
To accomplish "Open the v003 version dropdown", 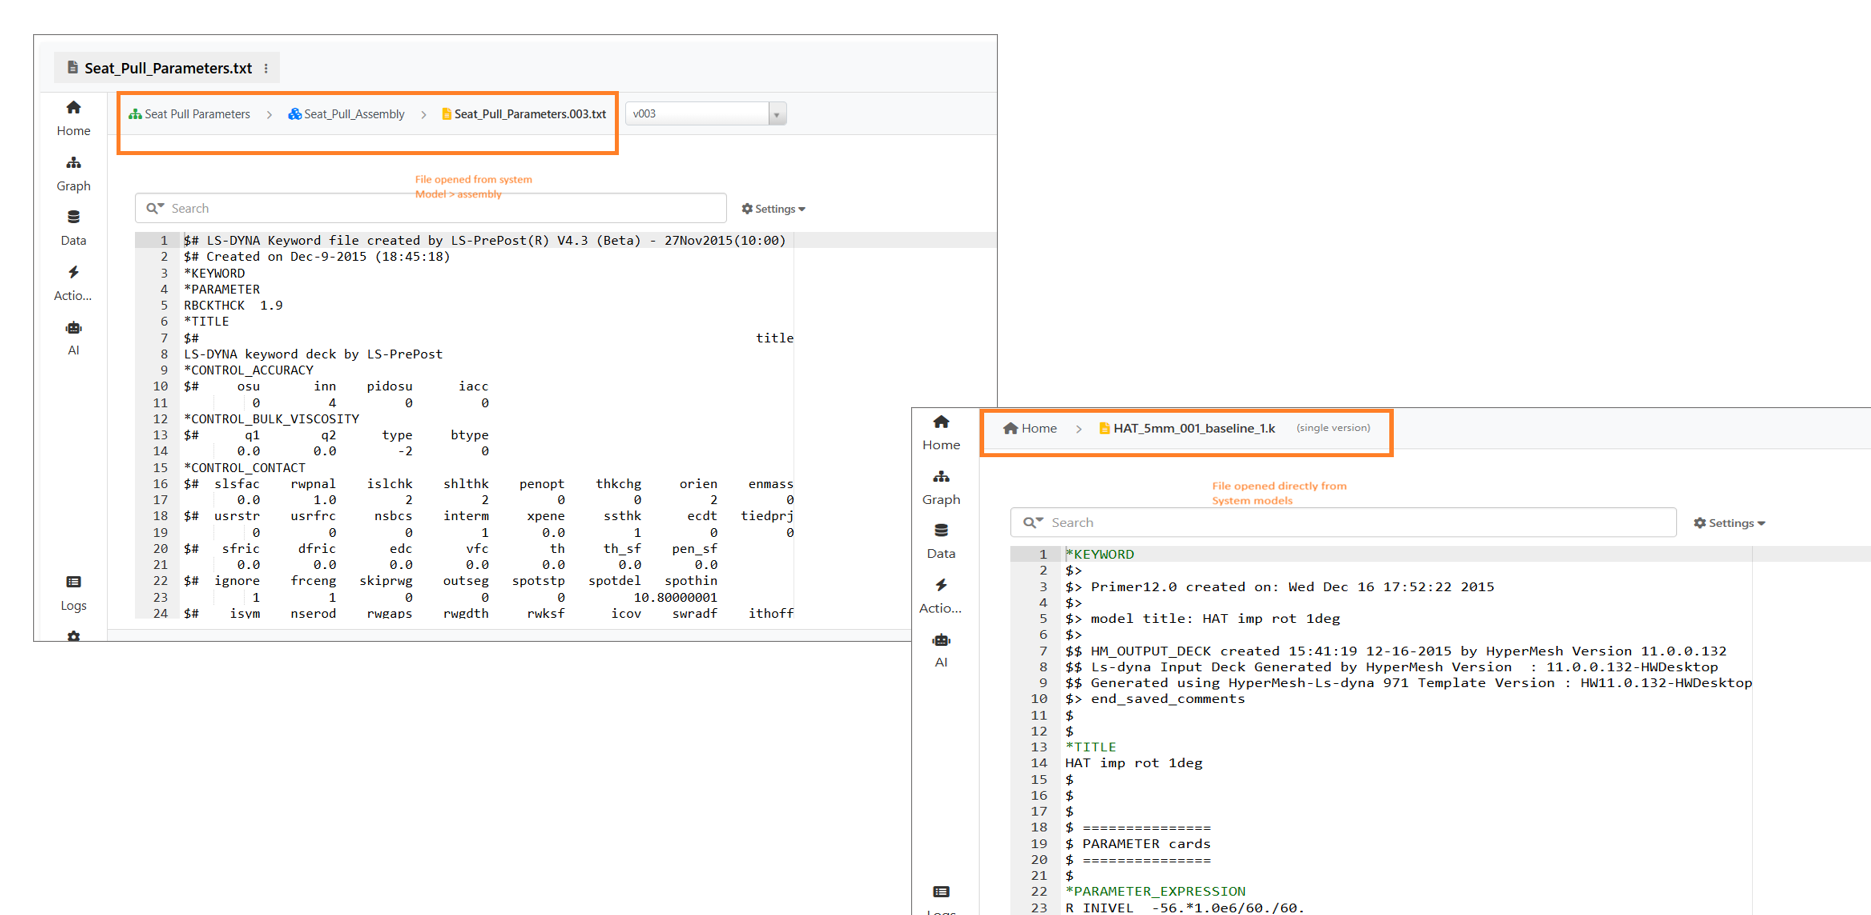I will click(x=776, y=114).
